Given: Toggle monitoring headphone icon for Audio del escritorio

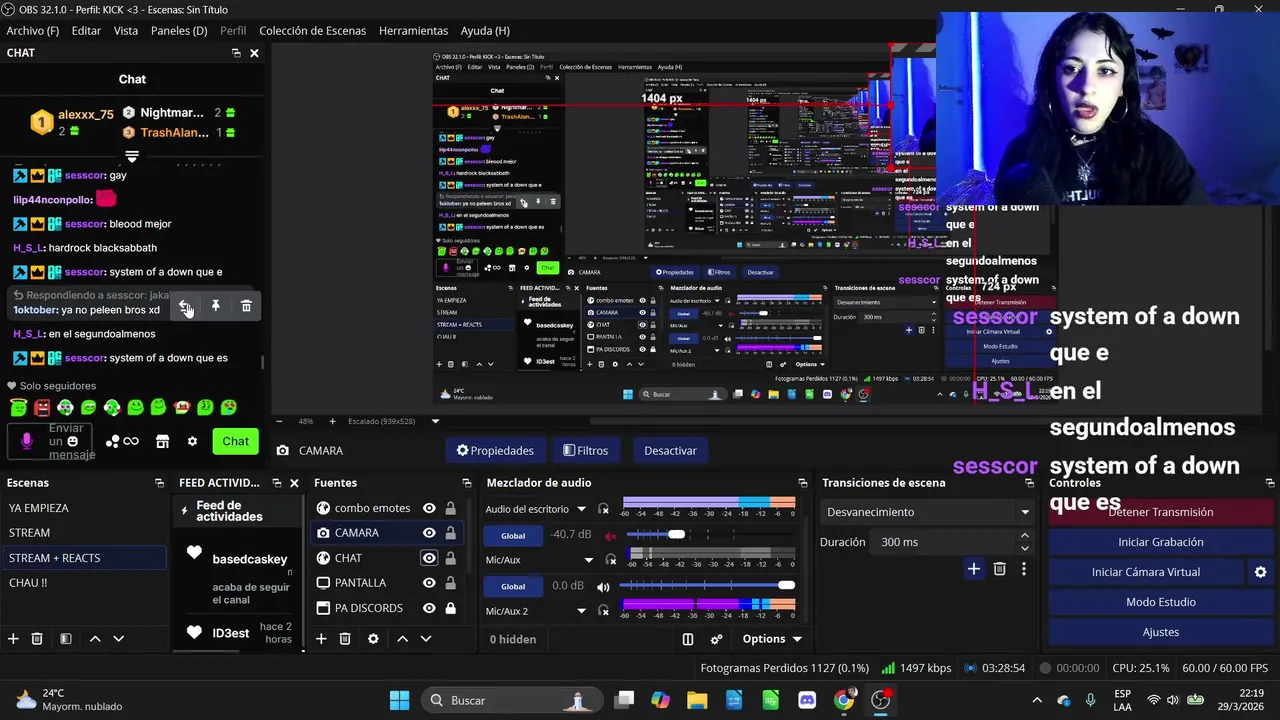Looking at the screenshot, I should [x=603, y=509].
